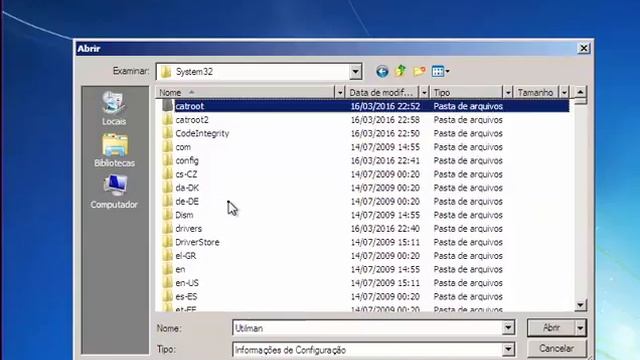
Task: Select the Dism folder icon
Action: click(167, 215)
